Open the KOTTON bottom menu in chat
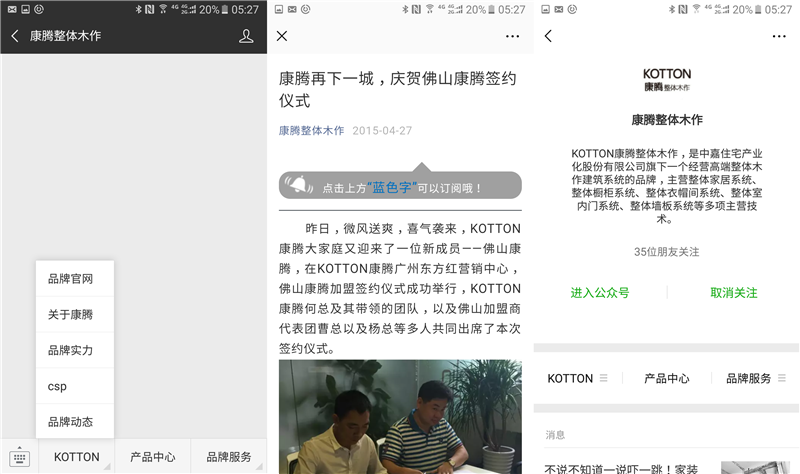The width and height of the screenshot is (800, 474). [x=77, y=457]
